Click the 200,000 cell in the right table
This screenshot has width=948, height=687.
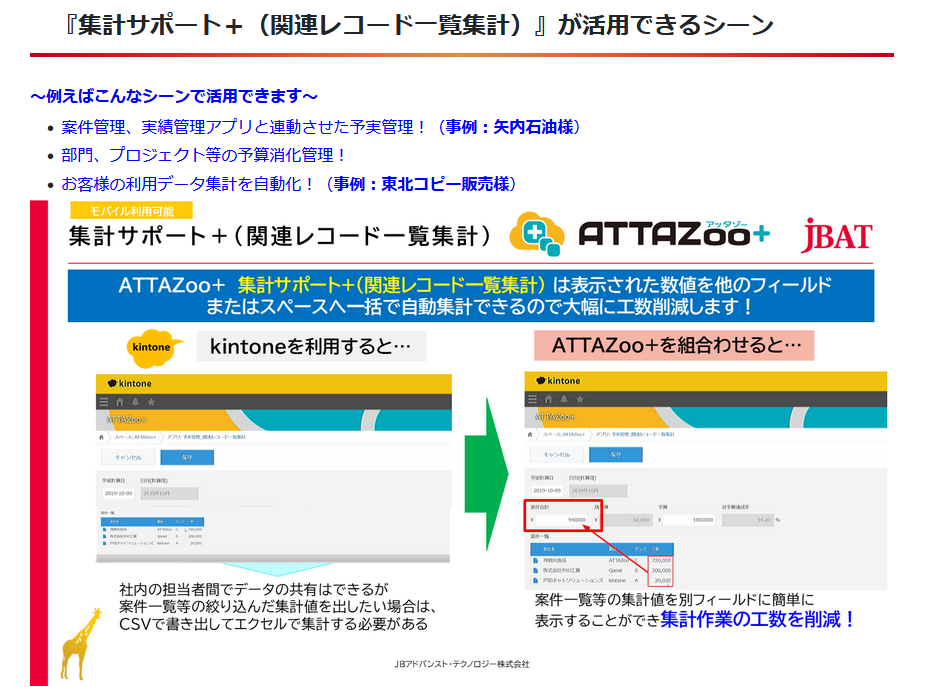pyautogui.click(x=661, y=570)
